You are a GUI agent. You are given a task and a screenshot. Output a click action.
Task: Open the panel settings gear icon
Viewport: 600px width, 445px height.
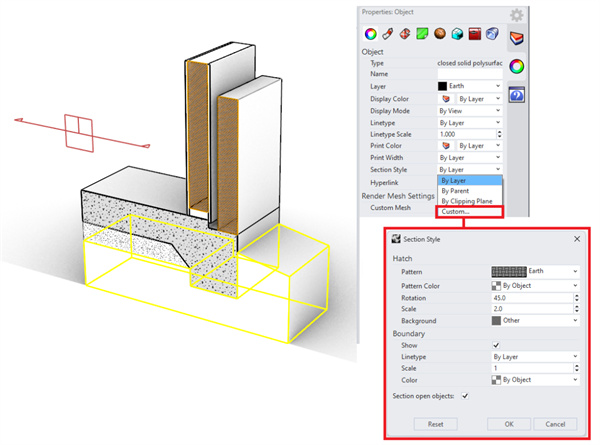pos(516,15)
